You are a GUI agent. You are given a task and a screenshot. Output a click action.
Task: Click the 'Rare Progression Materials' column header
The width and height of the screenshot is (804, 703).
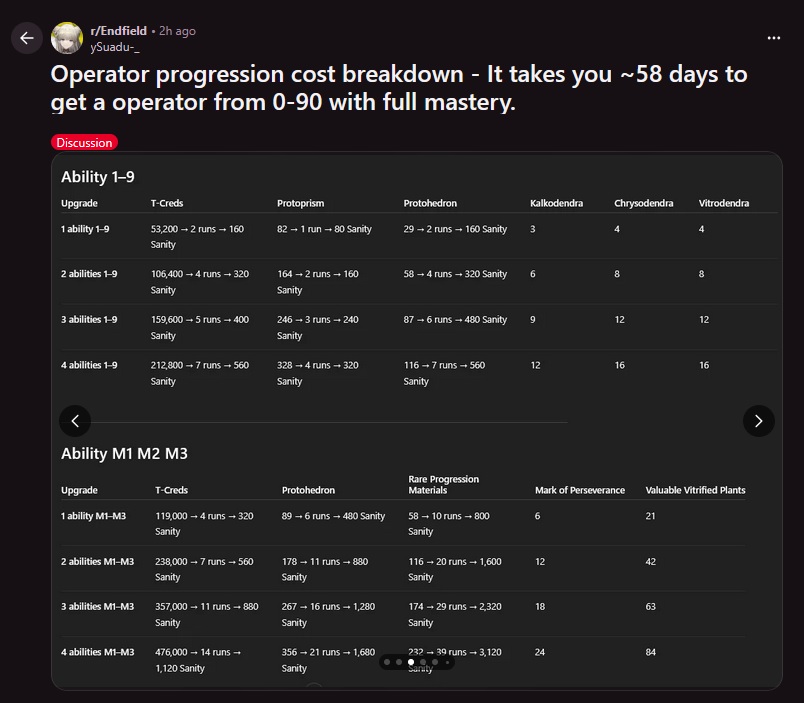(x=444, y=485)
